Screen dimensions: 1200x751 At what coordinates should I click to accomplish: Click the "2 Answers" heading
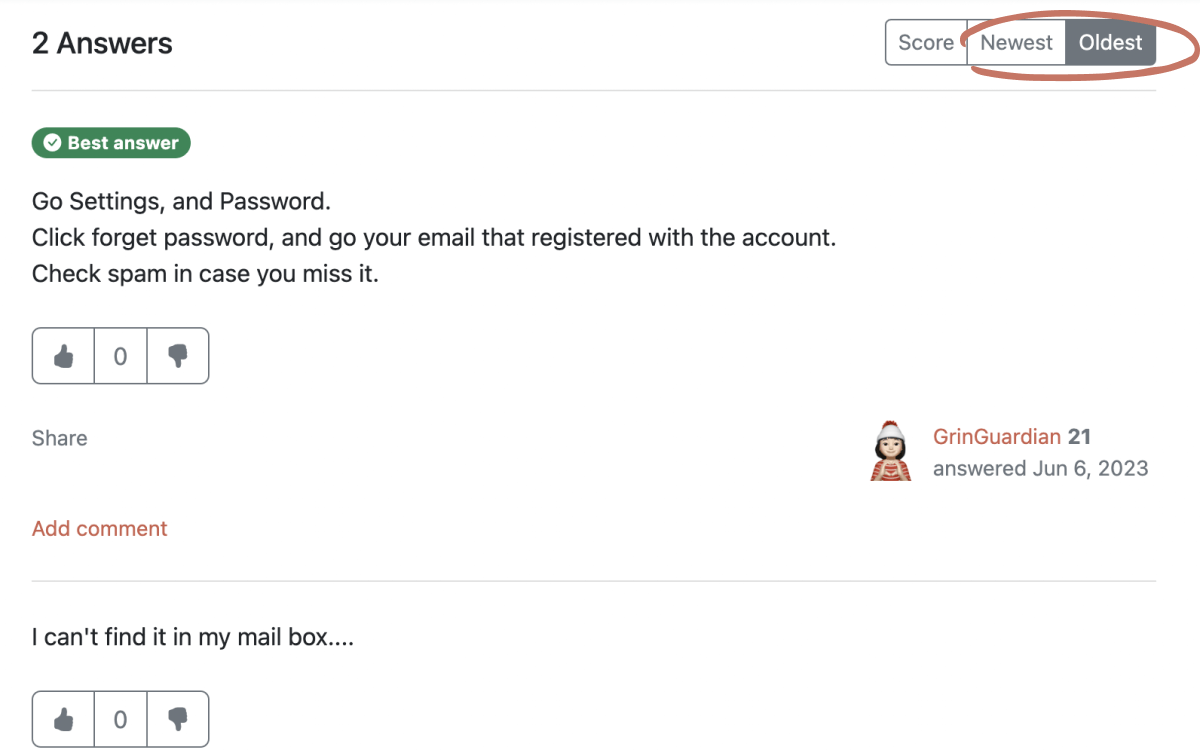pyautogui.click(x=102, y=43)
